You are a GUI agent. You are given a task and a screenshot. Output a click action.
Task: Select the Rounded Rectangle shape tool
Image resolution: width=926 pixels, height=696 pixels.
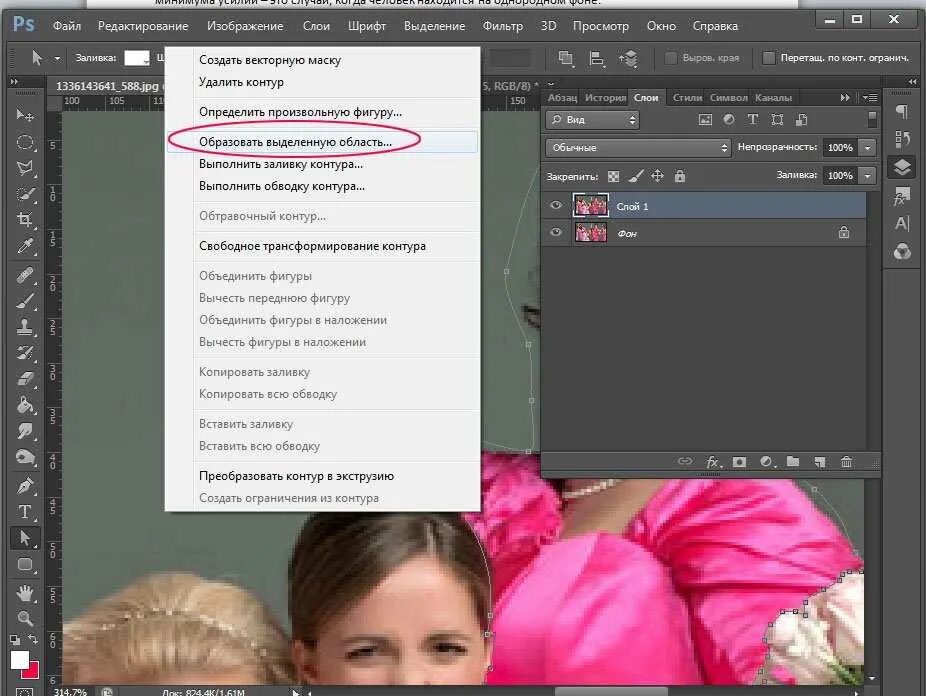(25, 564)
